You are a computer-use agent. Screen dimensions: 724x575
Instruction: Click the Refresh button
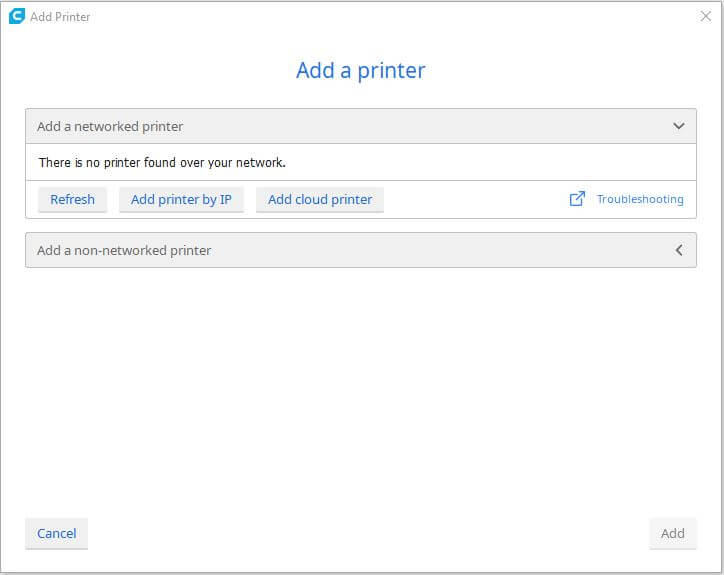(72, 199)
